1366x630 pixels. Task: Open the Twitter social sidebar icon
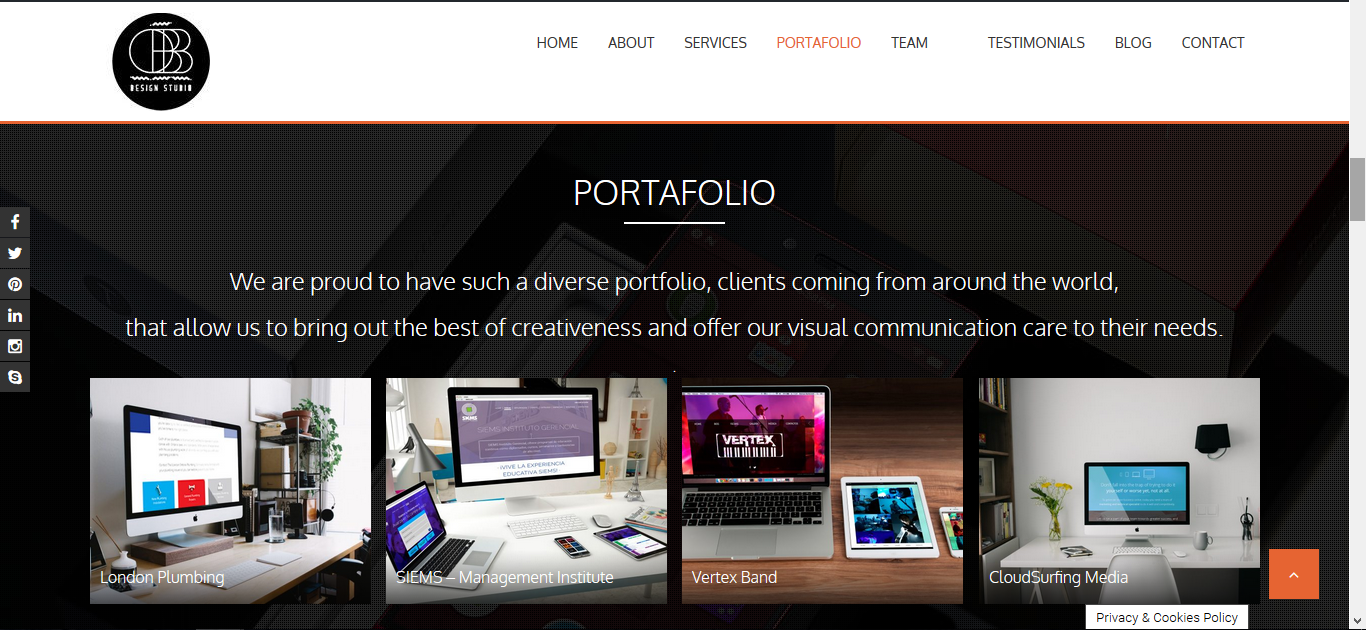pos(15,253)
